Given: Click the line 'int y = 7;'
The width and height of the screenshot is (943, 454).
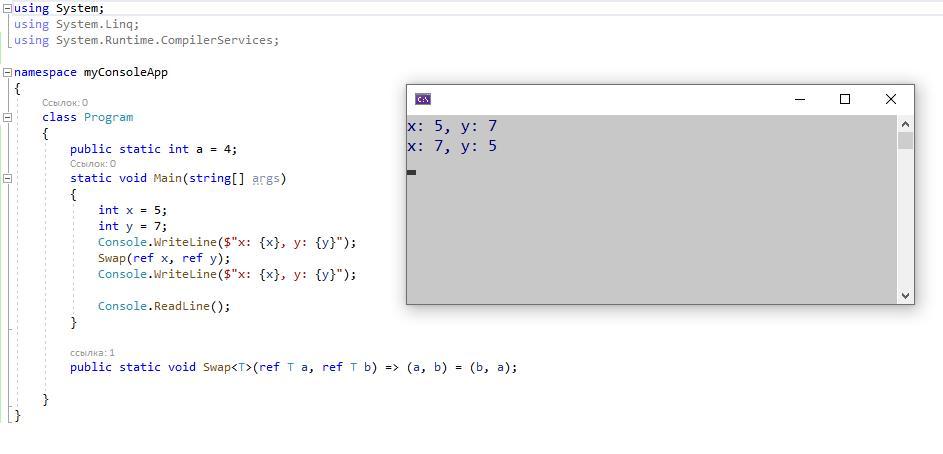Looking at the screenshot, I should point(133,226).
